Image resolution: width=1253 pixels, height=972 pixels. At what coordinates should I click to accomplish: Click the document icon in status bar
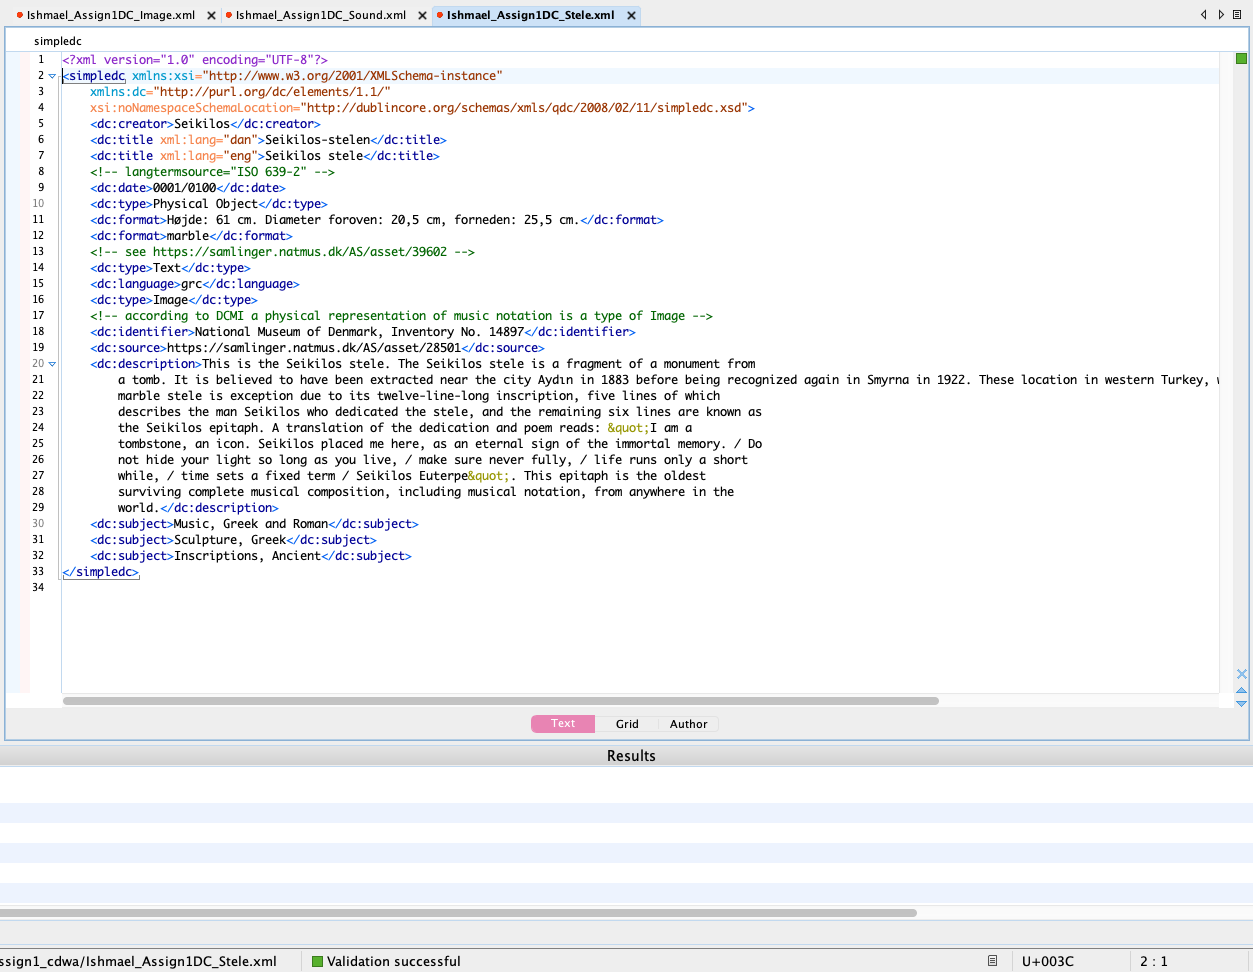(x=992, y=961)
